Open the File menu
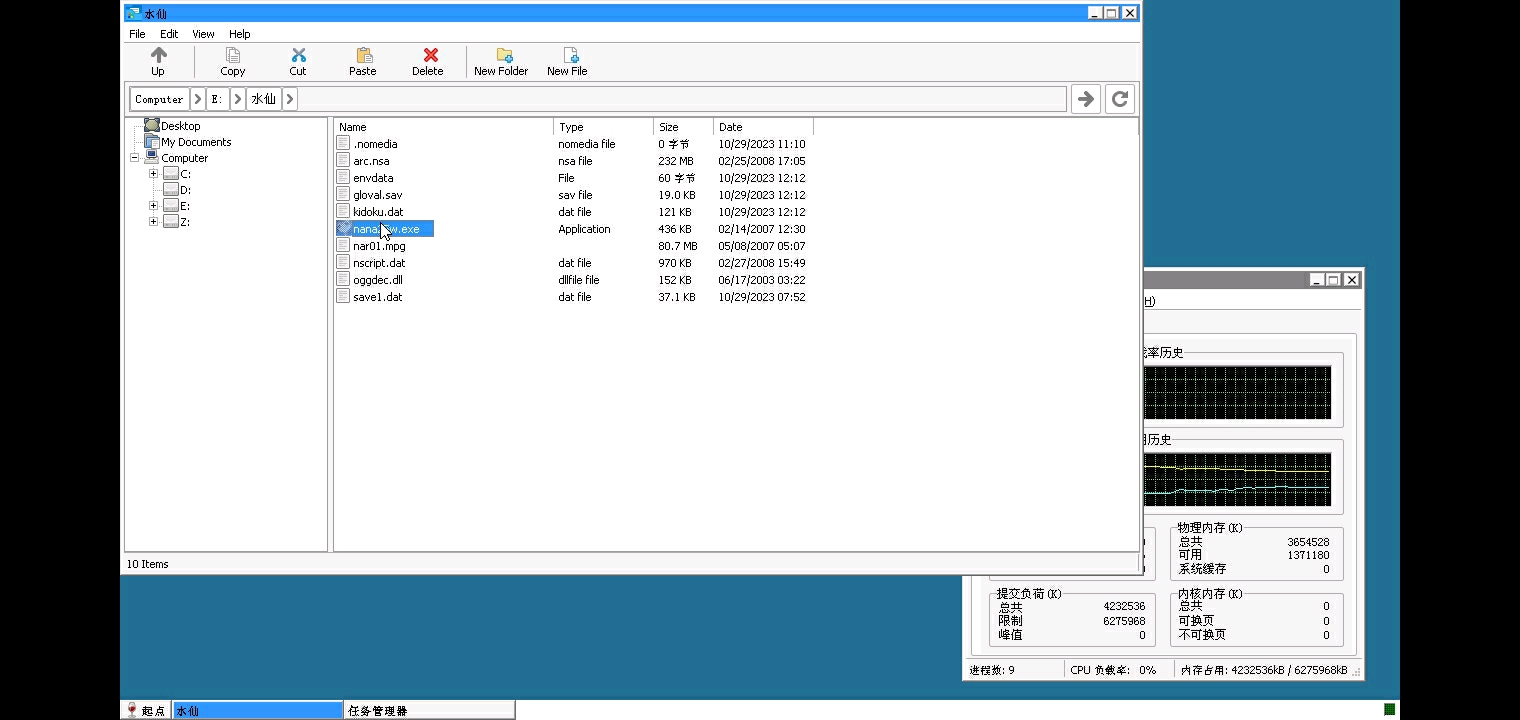The image size is (1520, 720). (x=137, y=34)
